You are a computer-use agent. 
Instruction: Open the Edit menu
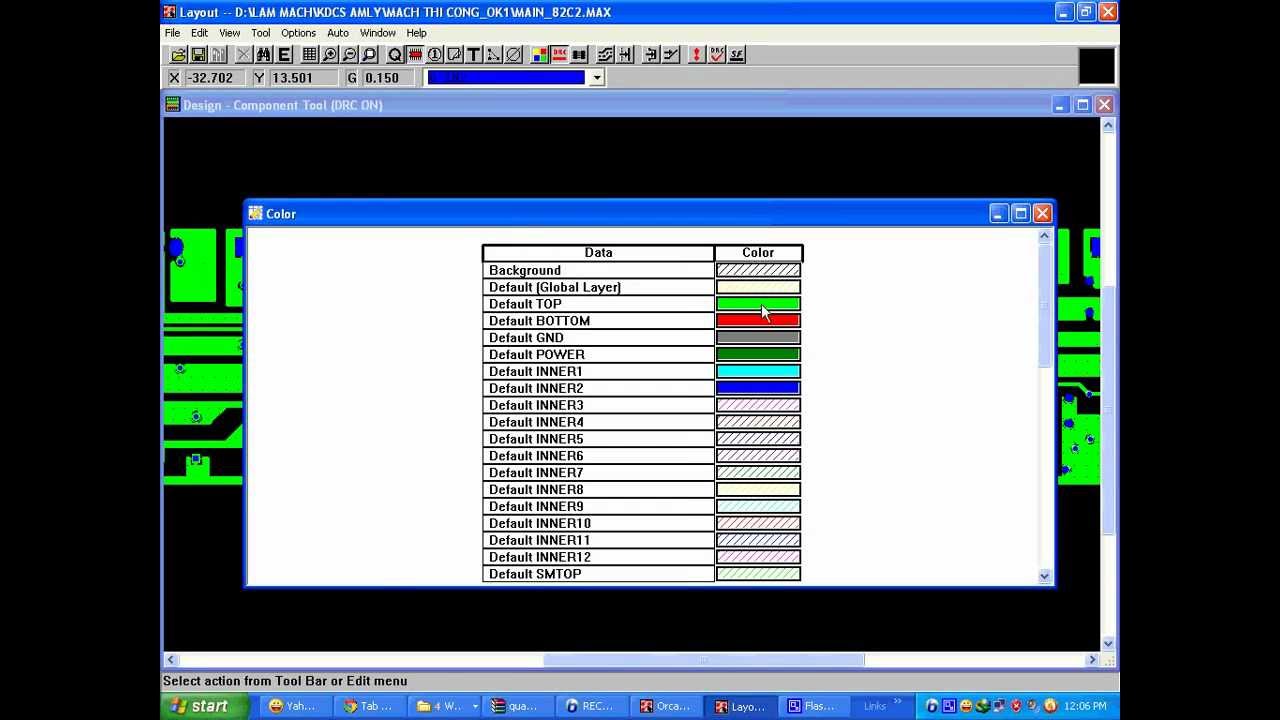point(200,33)
